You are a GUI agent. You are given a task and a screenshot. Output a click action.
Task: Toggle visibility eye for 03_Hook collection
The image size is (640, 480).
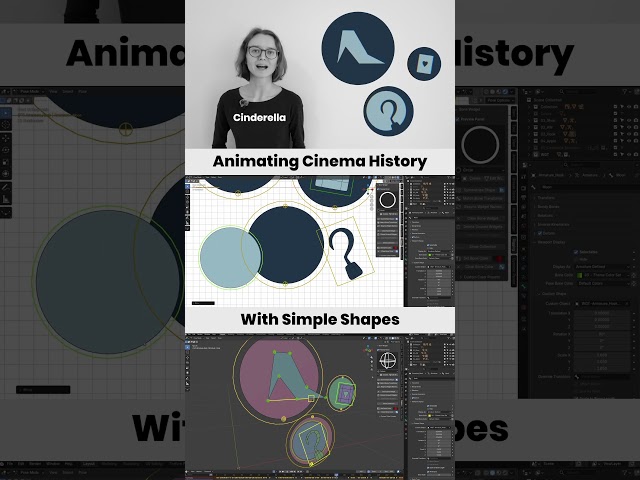[629, 134]
